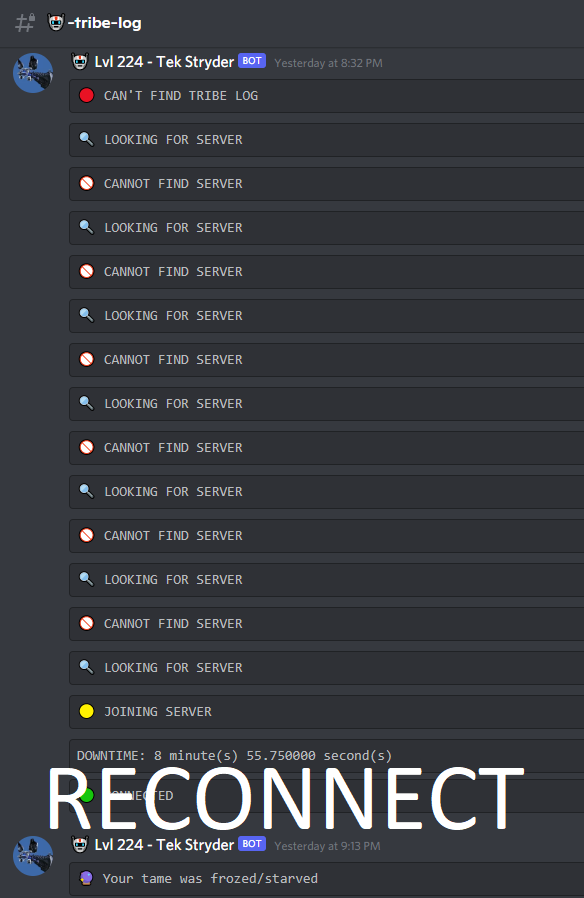Click the prohibited icon in first CANNOT FIND SERVER

86,183
